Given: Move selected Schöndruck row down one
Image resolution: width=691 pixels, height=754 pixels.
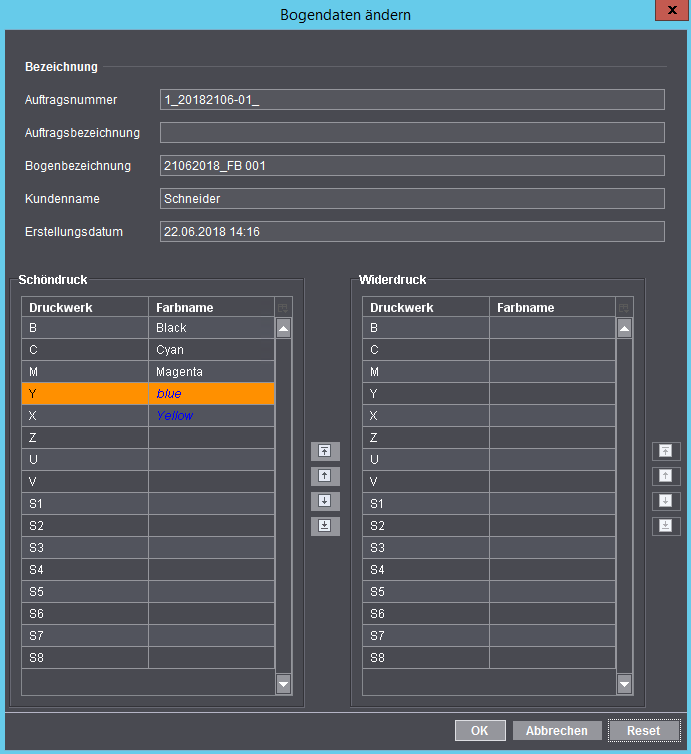Looking at the screenshot, I should [325, 501].
